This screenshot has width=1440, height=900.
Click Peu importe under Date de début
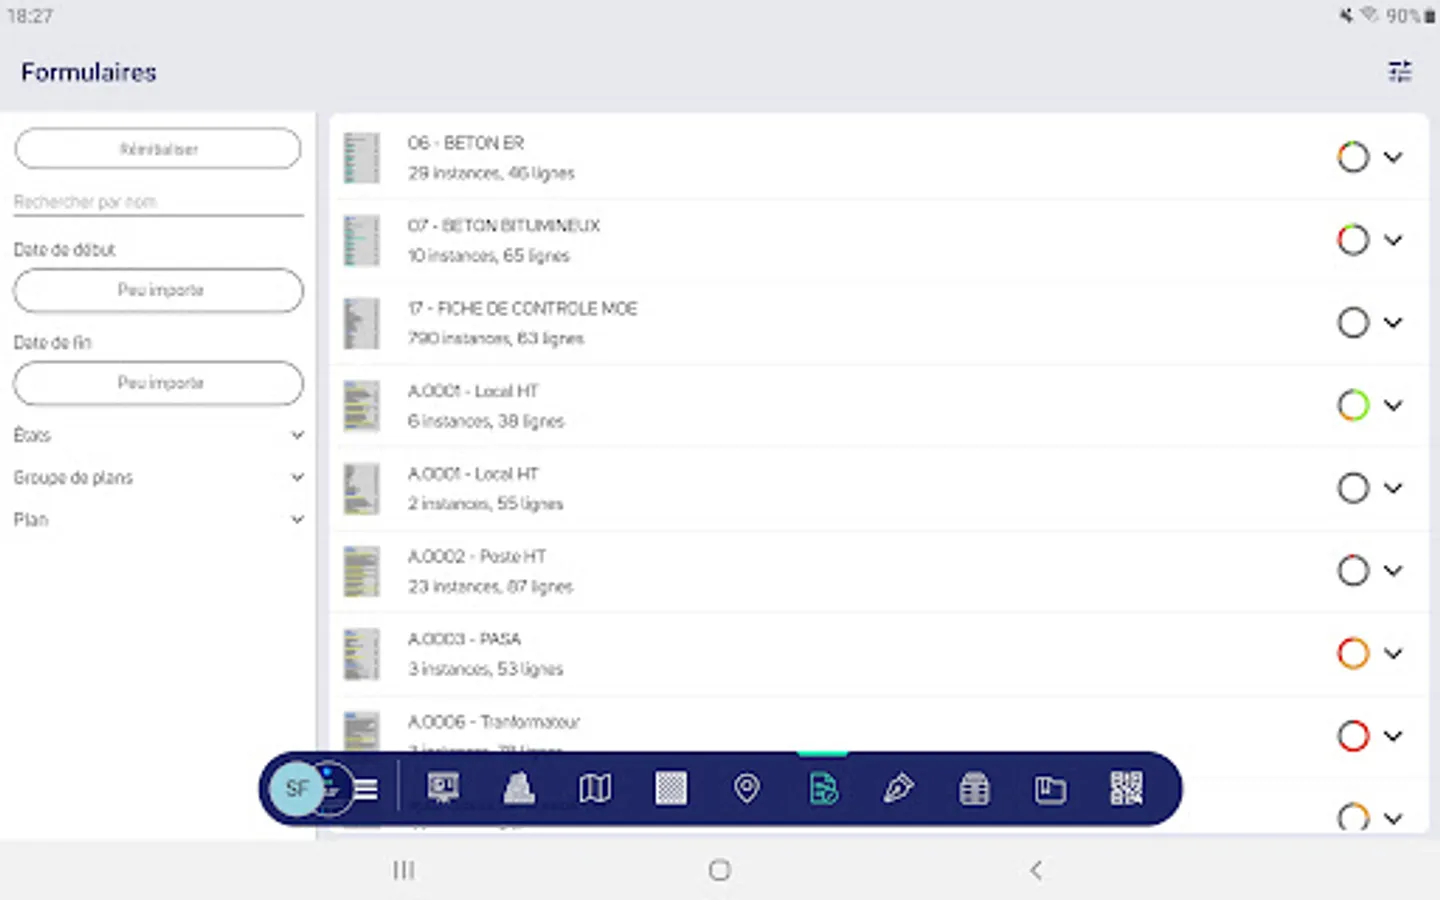[158, 290]
